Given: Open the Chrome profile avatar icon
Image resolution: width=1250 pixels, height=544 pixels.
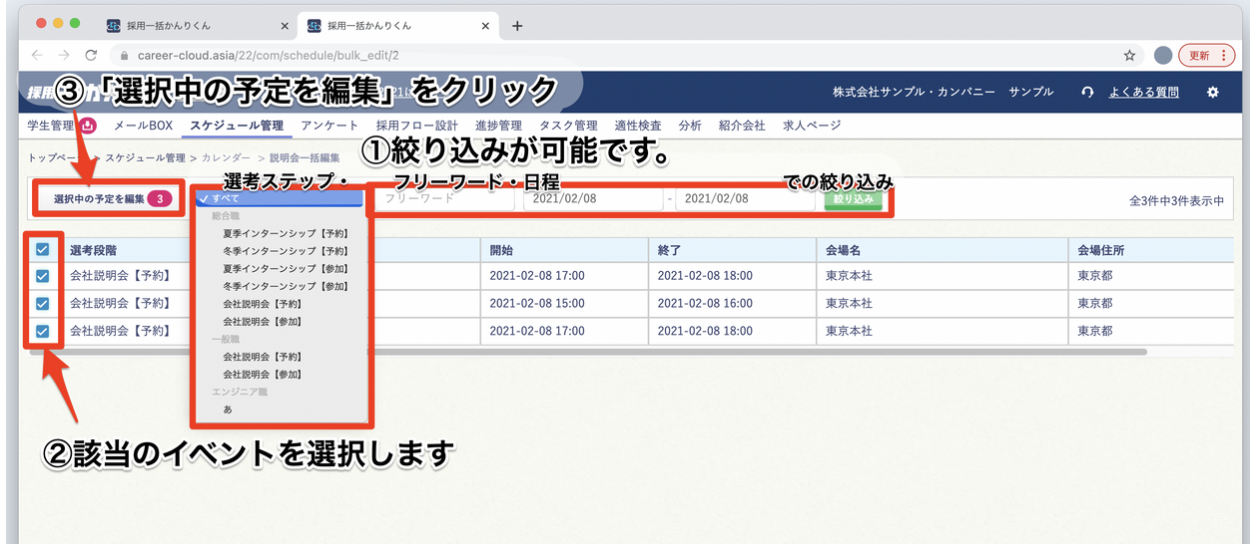Looking at the screenshot, I should point(1162,55).
